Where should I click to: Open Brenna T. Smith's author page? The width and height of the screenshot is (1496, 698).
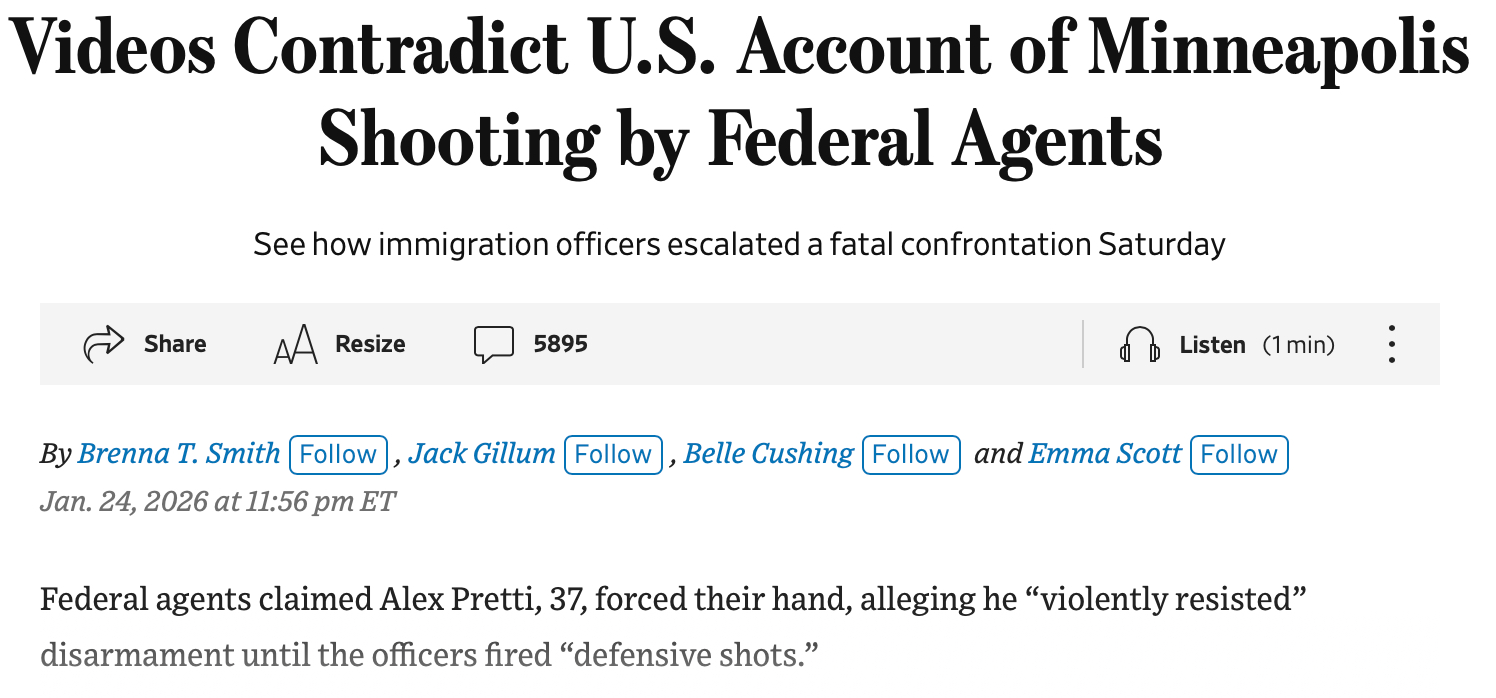tap(179, 454)
